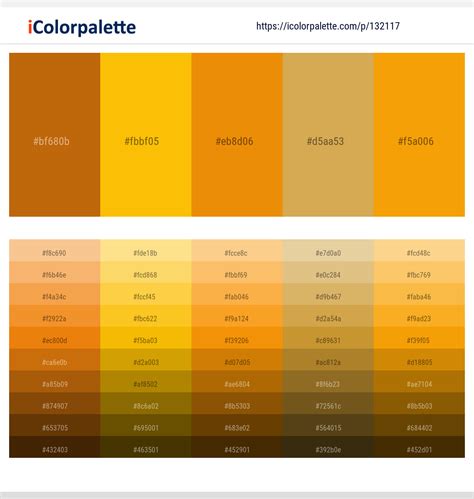This screenshot has width=474, height=499.
Task: Pick the #ec800d orange shade
Action: tap(55, 338)
